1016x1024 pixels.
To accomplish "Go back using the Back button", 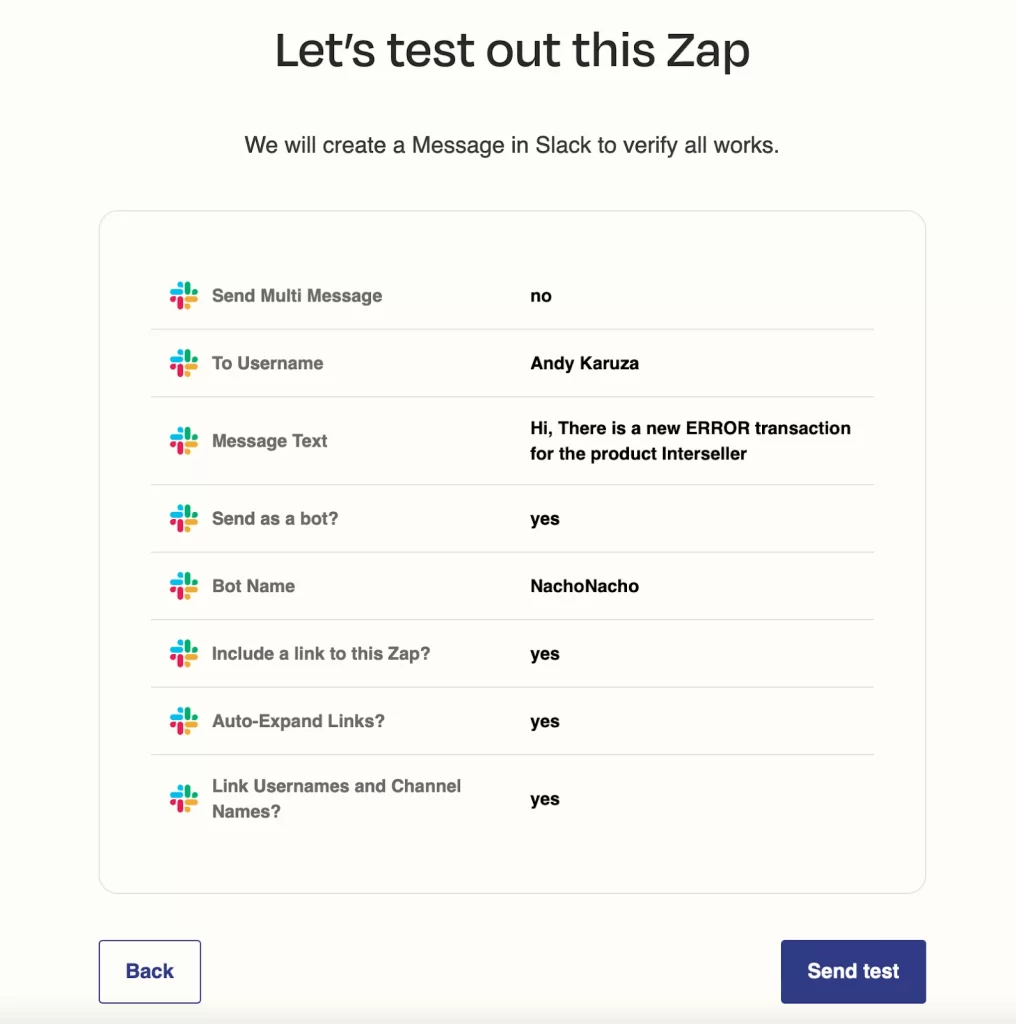I will (150, 971).
